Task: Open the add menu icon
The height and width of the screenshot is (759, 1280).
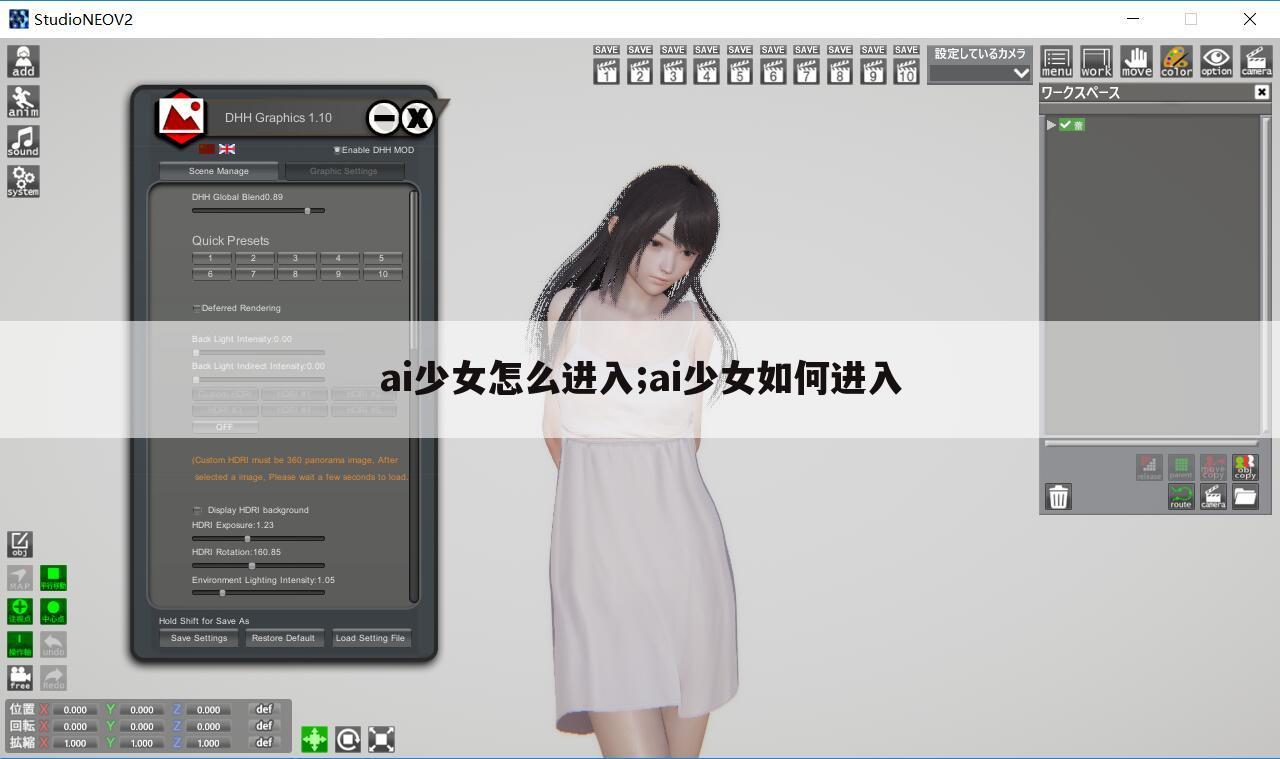Action: 23,61
